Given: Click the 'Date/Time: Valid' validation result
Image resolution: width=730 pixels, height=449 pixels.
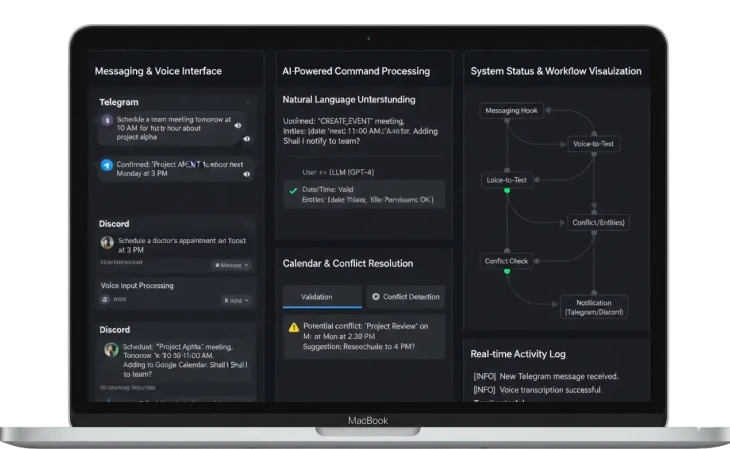Looking at the screenshot, I should pos(364,194).
